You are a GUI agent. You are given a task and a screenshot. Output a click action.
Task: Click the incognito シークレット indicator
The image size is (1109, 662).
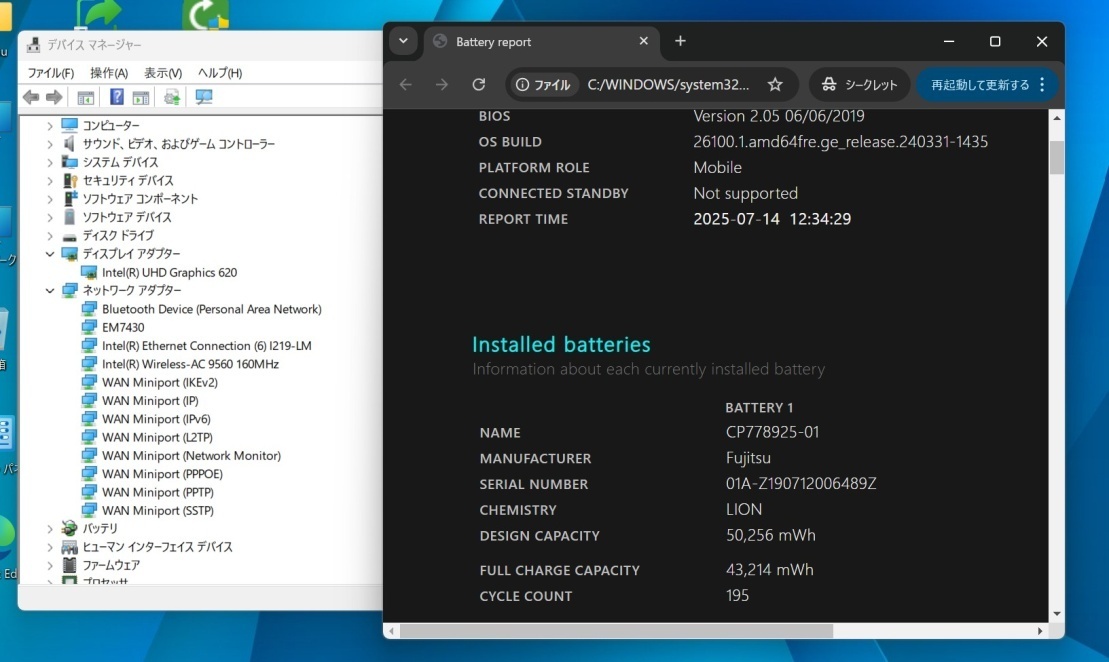(859, 85)
